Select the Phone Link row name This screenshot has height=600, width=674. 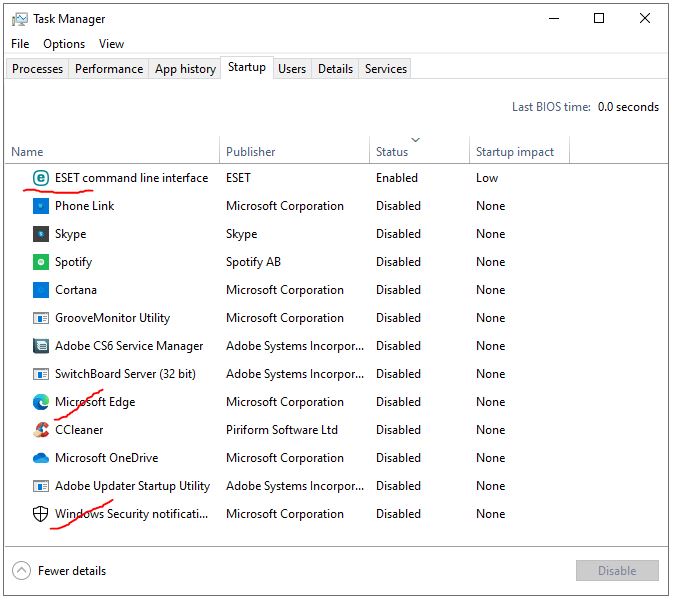(x=85, y=206)
